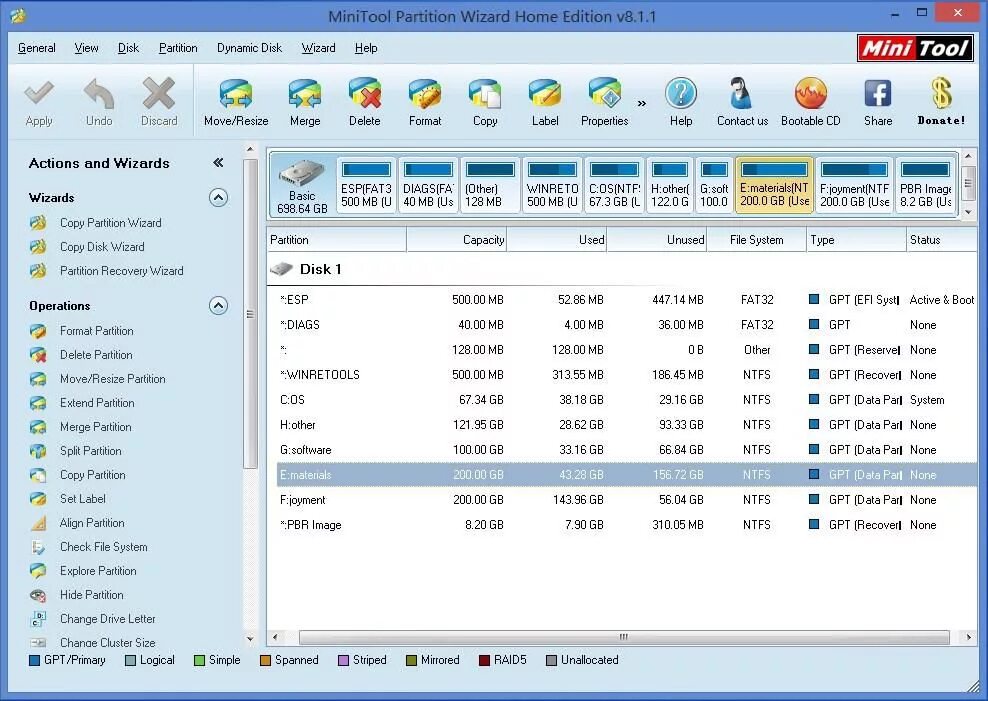Click the partition list horizontal scrollbar thumb
This screenshot has width=988, height=701.
[x=624, y=637]
